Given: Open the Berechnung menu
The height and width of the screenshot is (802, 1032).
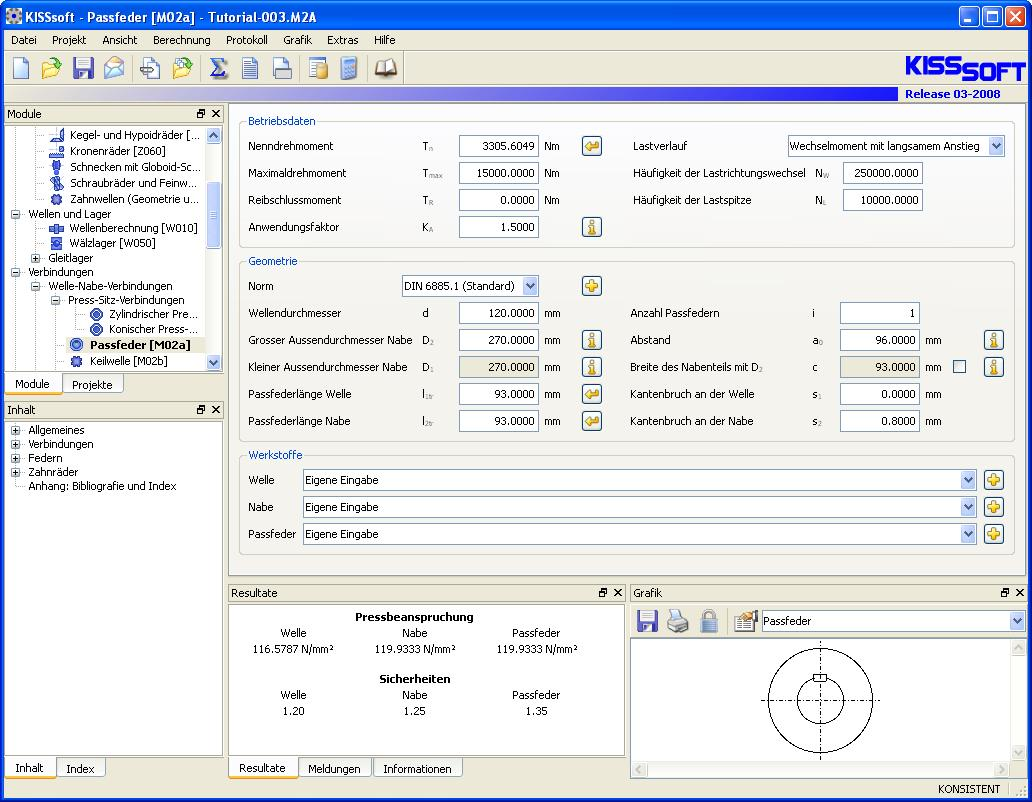Looking at the screenshot, I should pyautogui.click(x=181, y=40).
